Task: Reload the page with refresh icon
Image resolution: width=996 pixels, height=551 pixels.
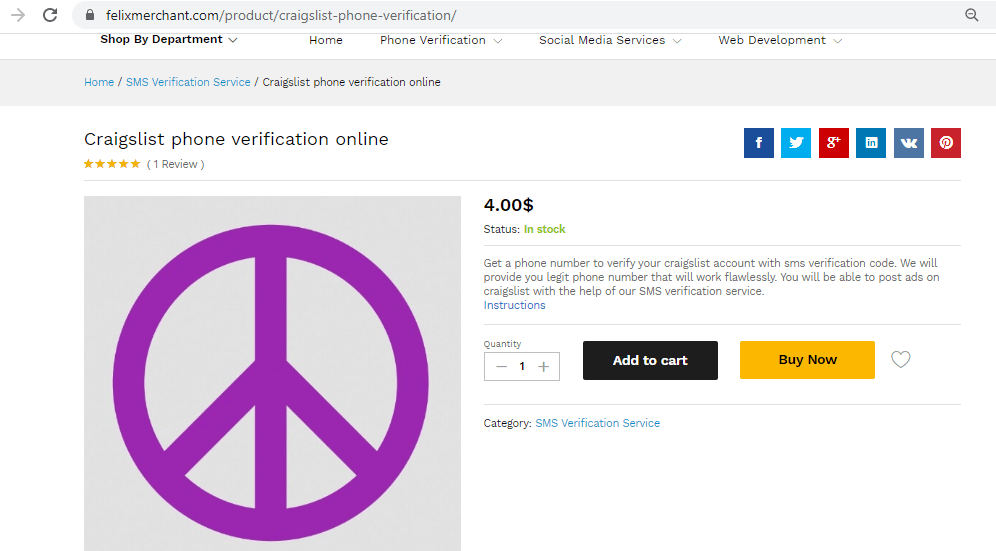Action: coord(50,15)
